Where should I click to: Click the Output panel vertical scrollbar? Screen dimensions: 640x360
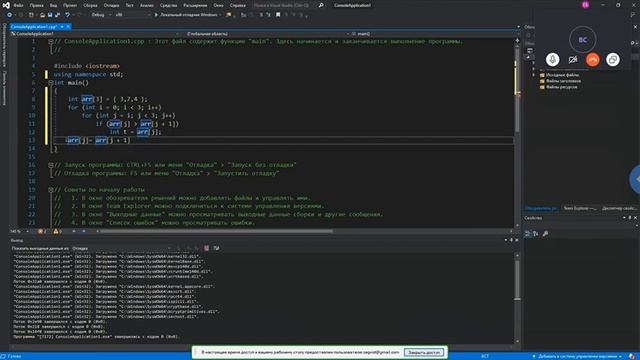(x=517, y=281)
